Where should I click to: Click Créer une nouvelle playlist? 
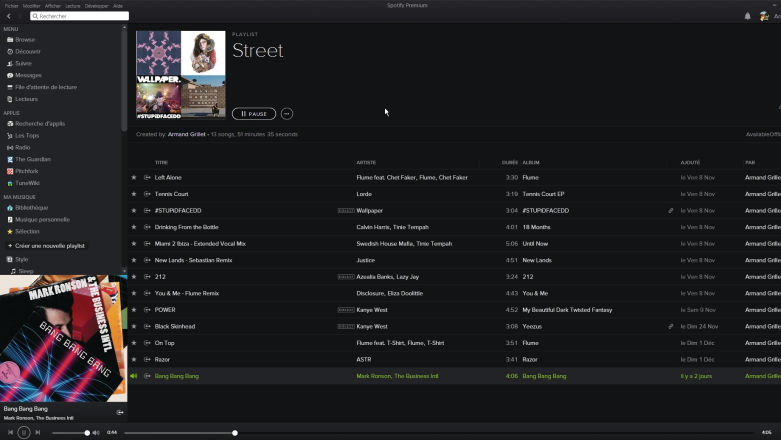46,246
